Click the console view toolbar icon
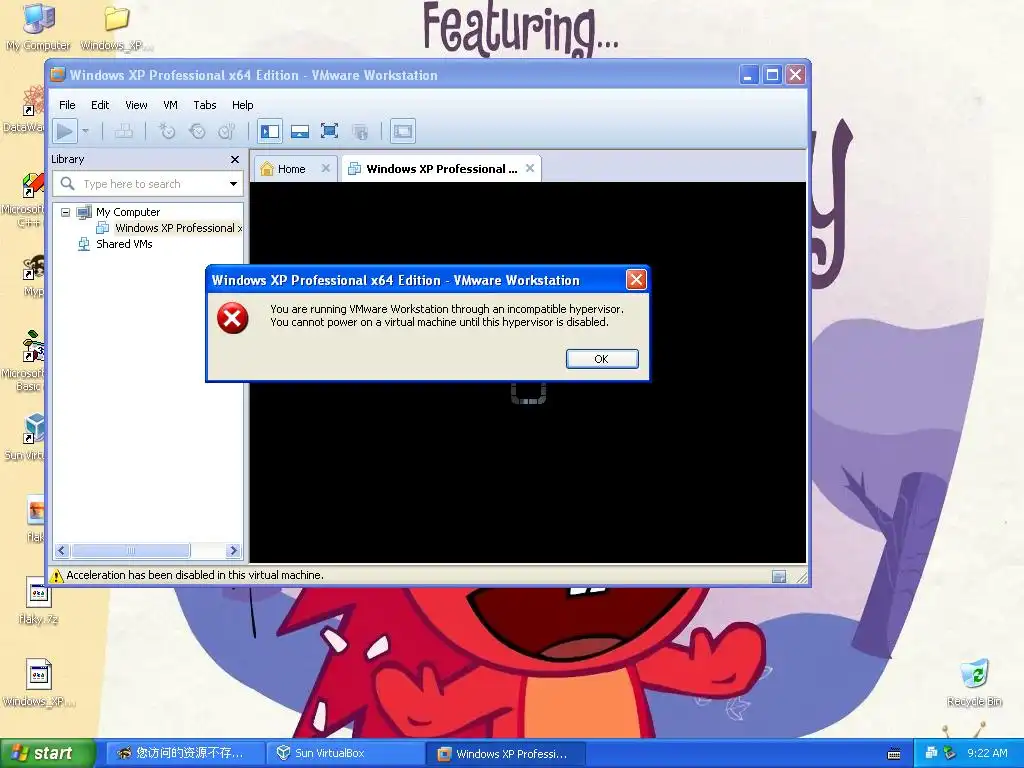Viewport: 1024px width, 768px height. click(x=402, y=131)
